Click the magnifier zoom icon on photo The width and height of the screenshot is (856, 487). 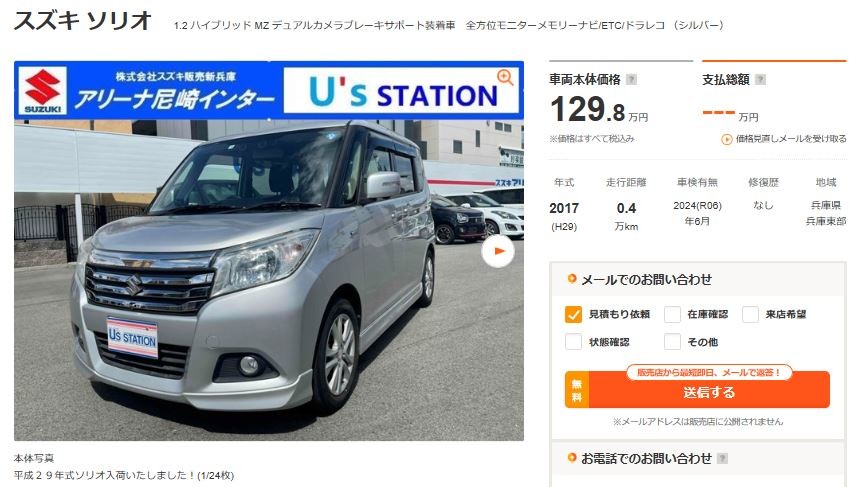tap(505, 78)
